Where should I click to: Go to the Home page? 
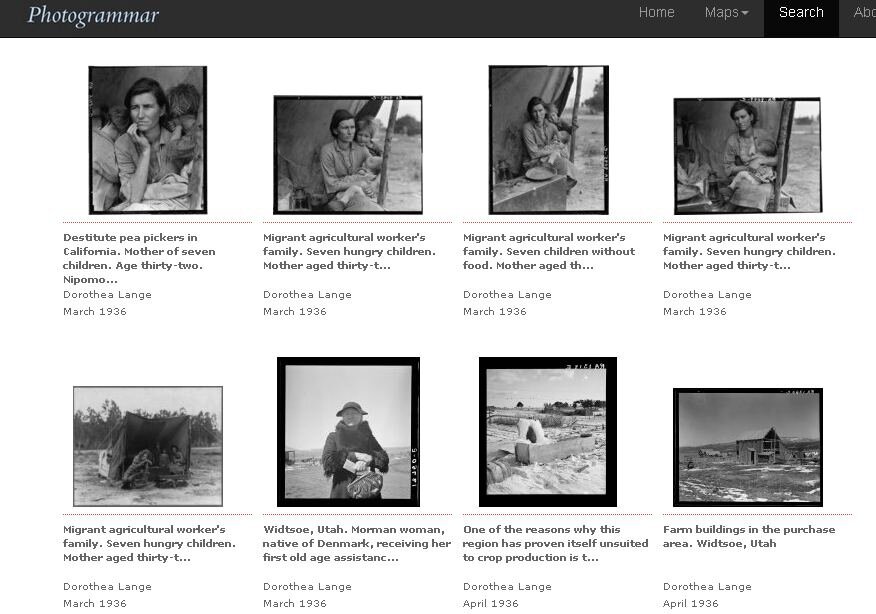656,12
